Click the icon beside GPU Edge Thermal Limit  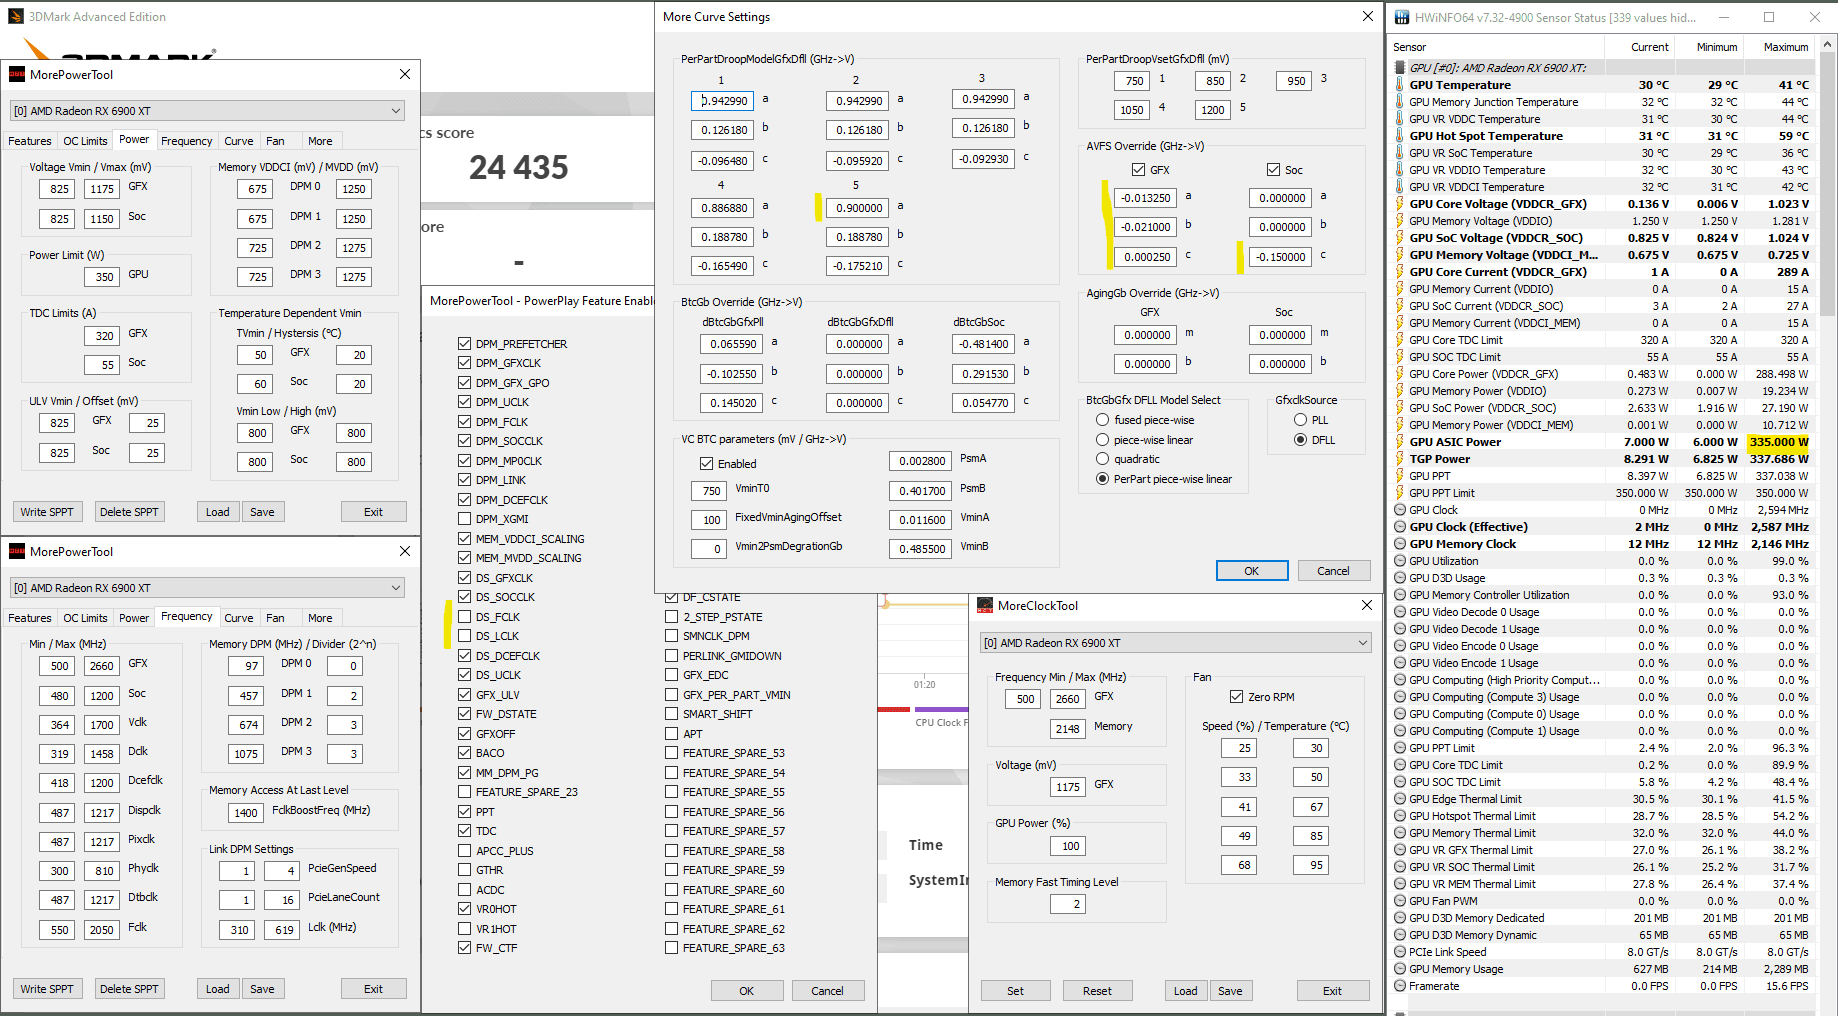[x=1400, y=799]
